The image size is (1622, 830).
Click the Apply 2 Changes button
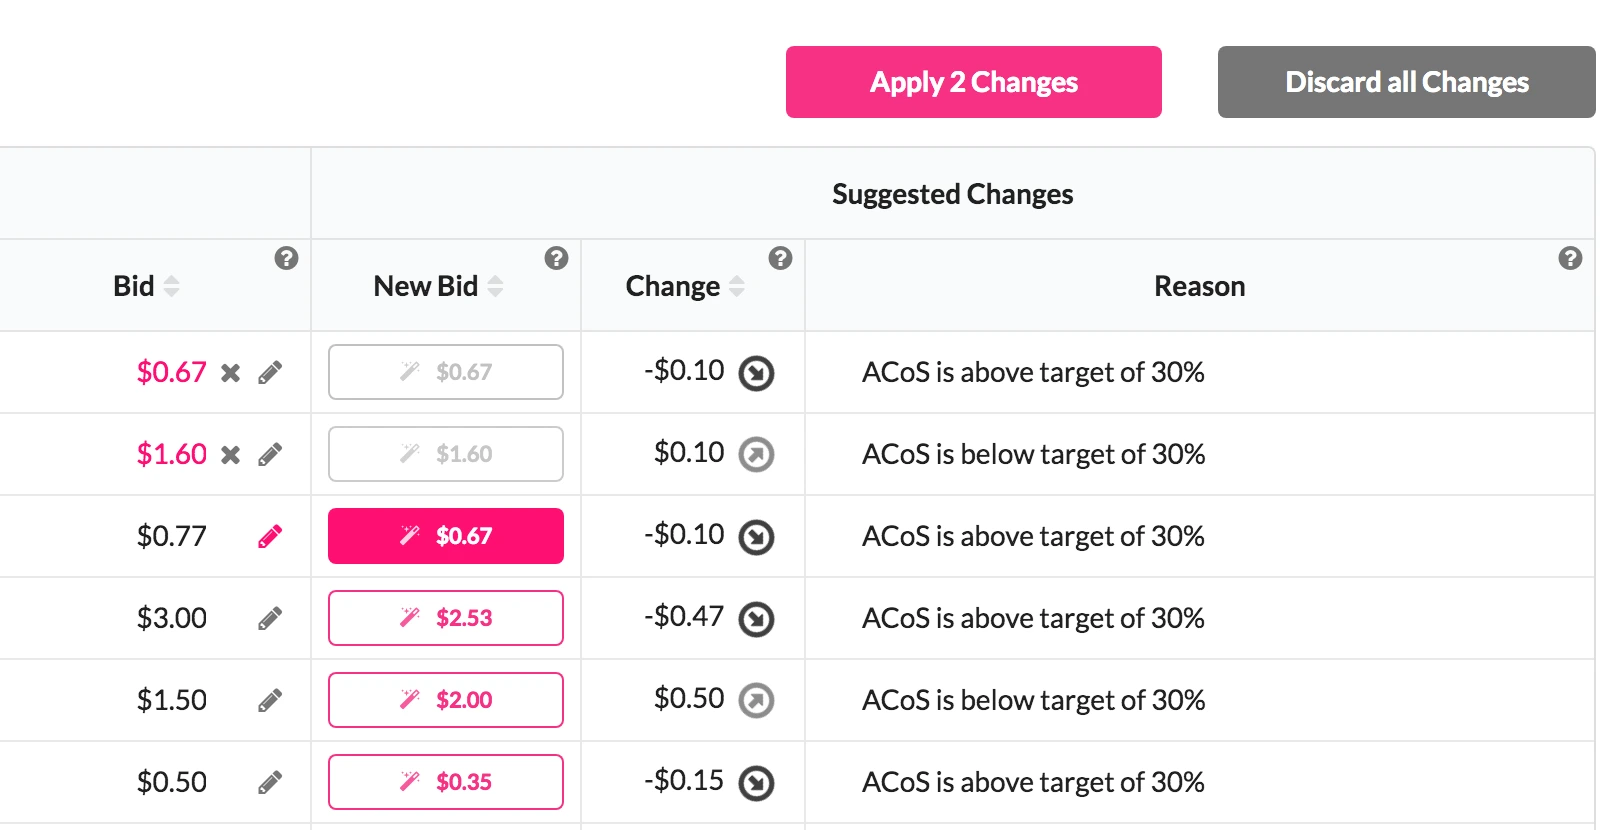pos(973,82)
